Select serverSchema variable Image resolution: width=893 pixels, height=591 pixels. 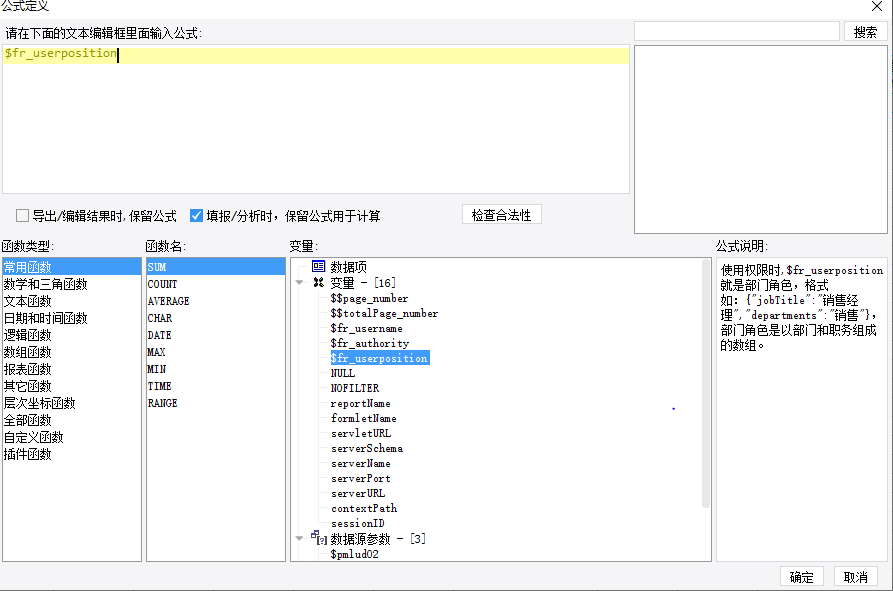point(367,448)
